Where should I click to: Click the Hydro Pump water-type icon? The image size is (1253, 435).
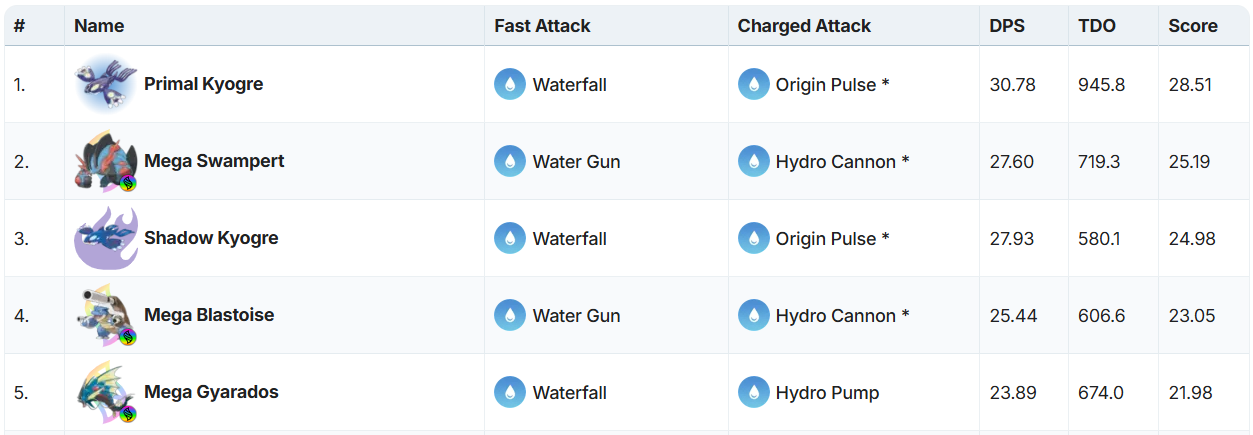(753, 392)
